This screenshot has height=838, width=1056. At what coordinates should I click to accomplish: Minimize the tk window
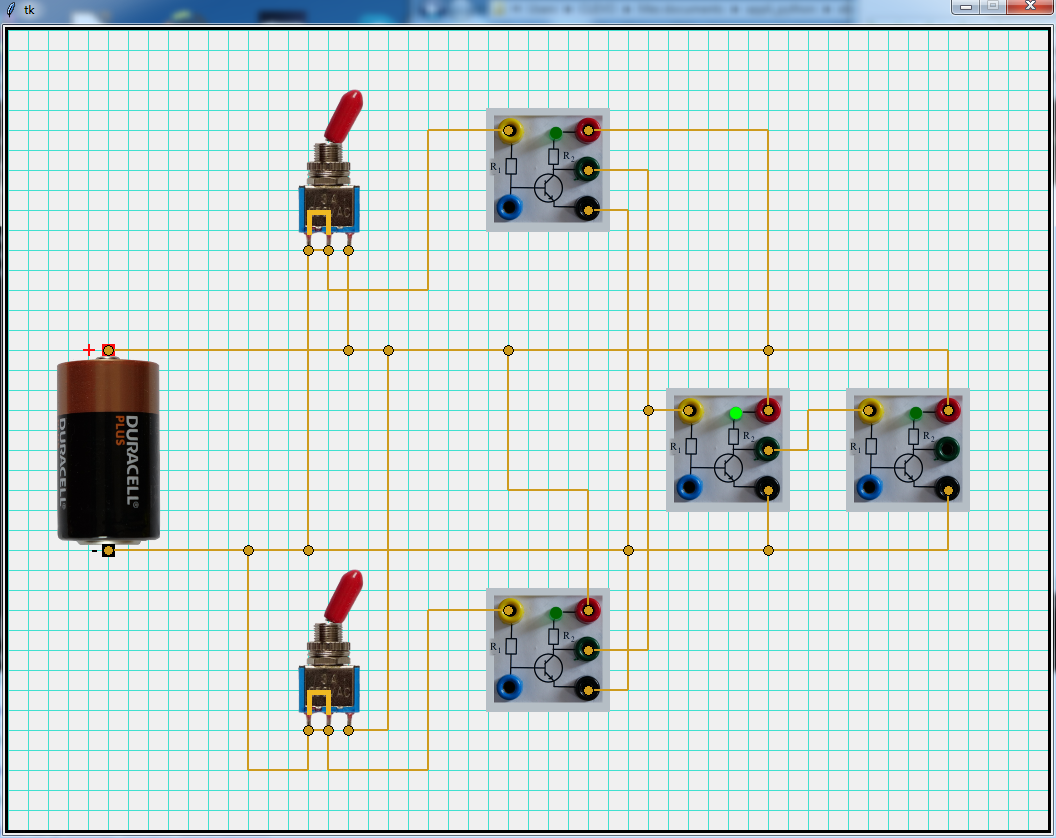966,6
